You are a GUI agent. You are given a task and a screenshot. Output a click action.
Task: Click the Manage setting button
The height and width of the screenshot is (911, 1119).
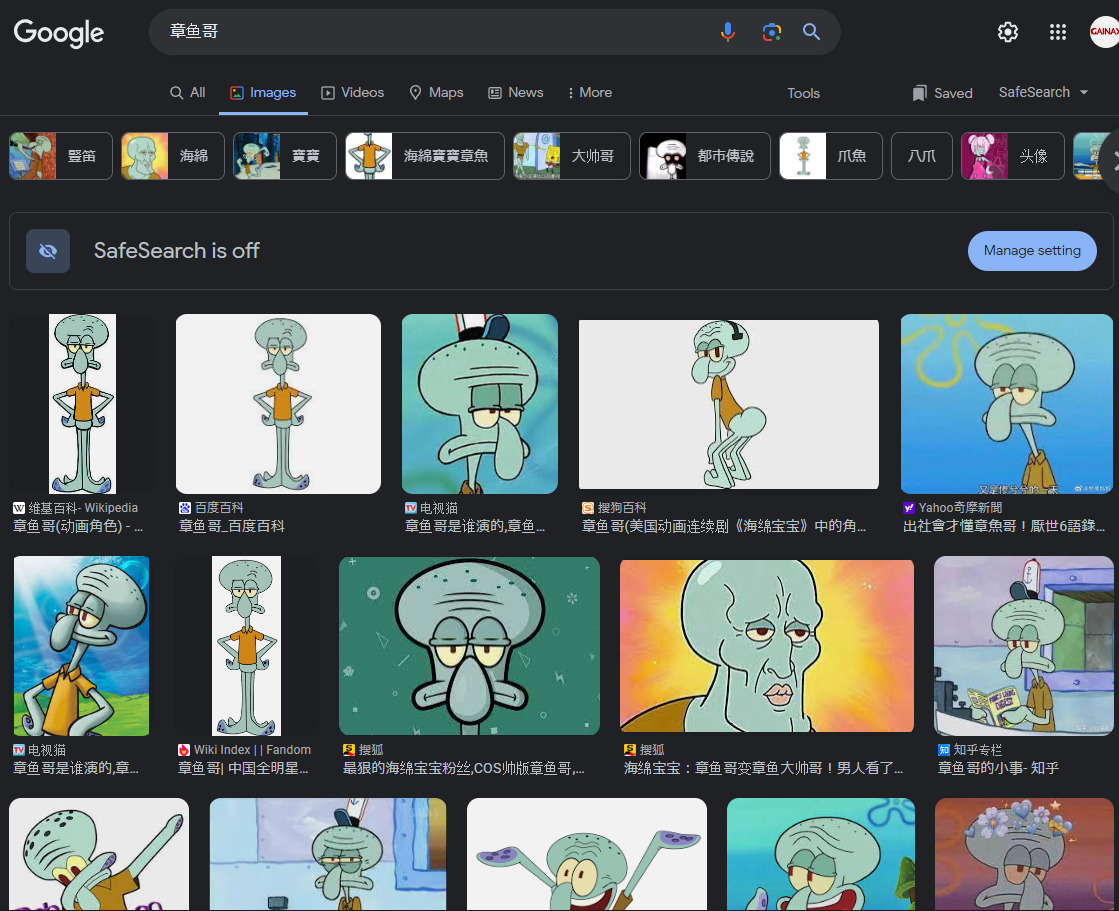(1031, 251)
